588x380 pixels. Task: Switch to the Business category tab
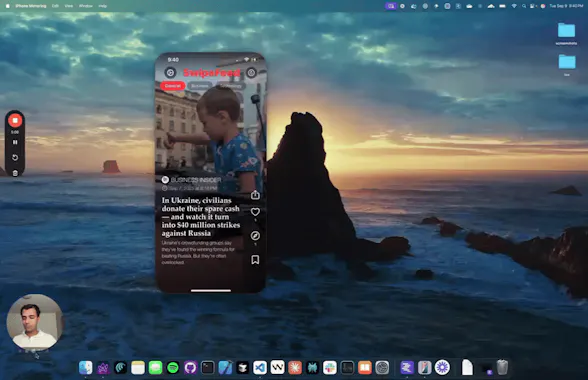[200, 86]
